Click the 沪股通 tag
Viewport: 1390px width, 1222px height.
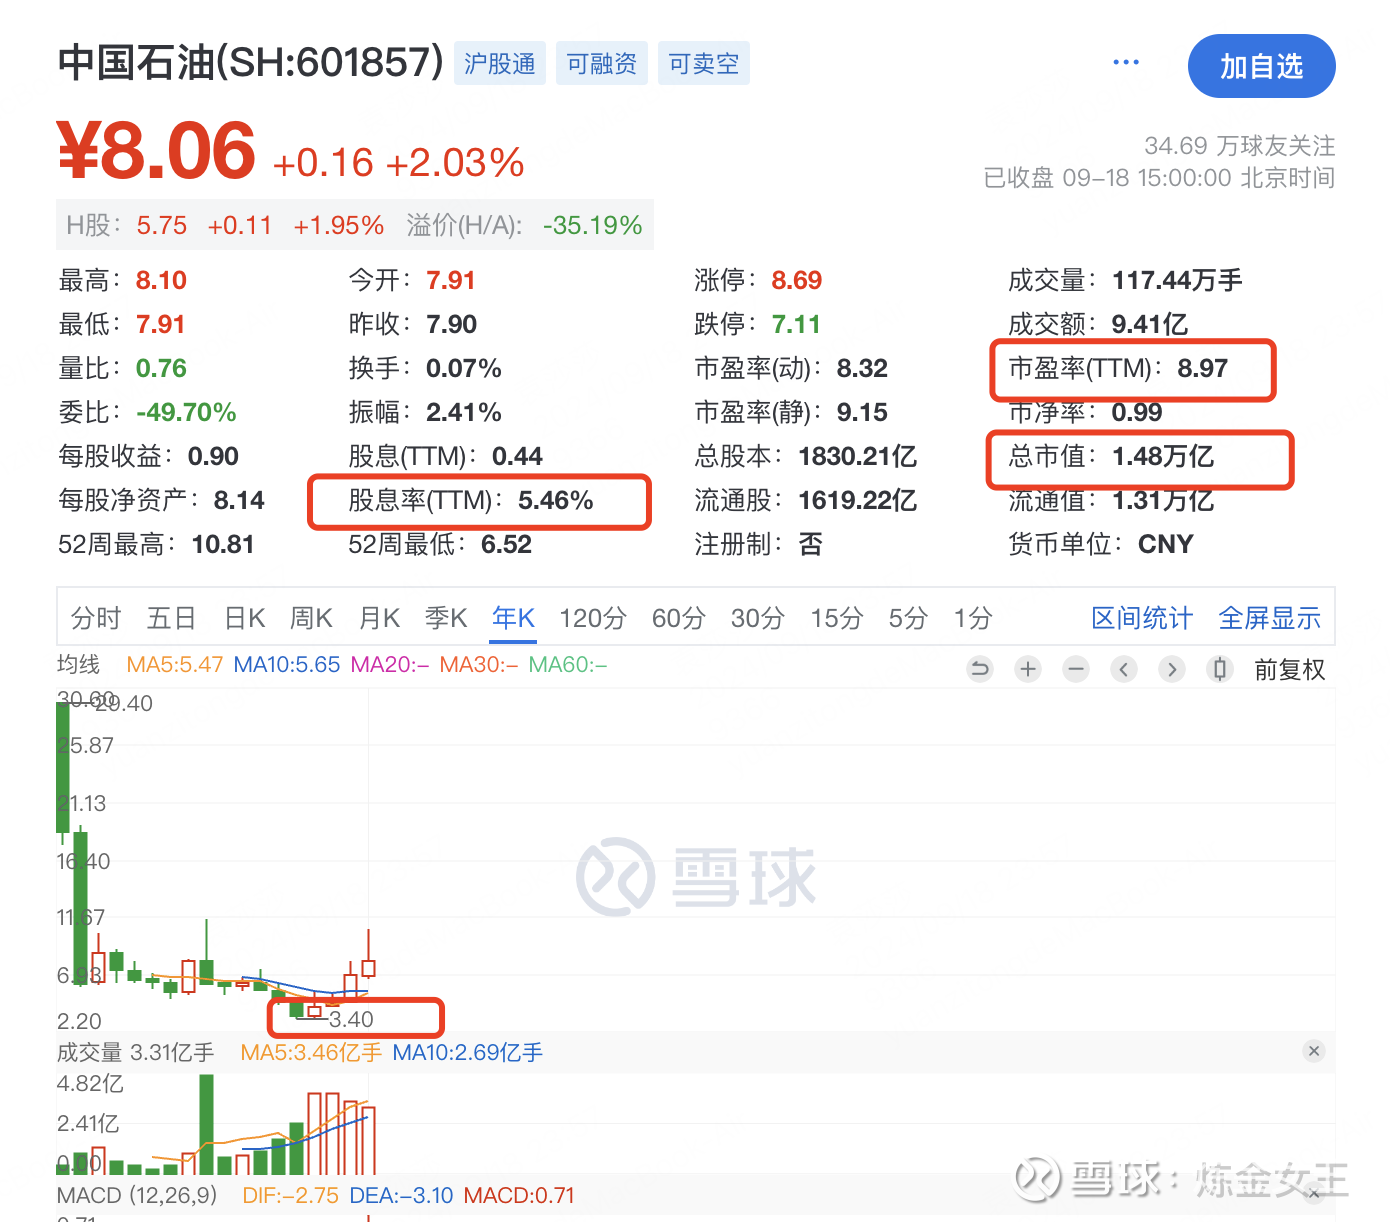tap(500, 64)
